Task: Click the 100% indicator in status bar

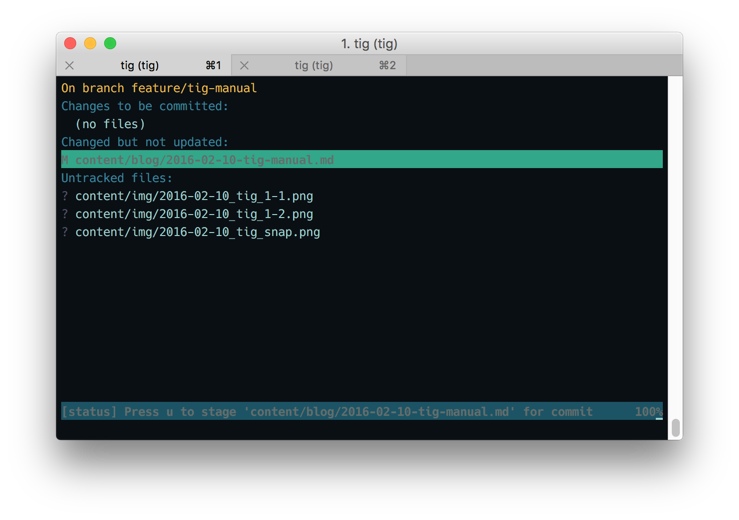Action: coord(648,412)
